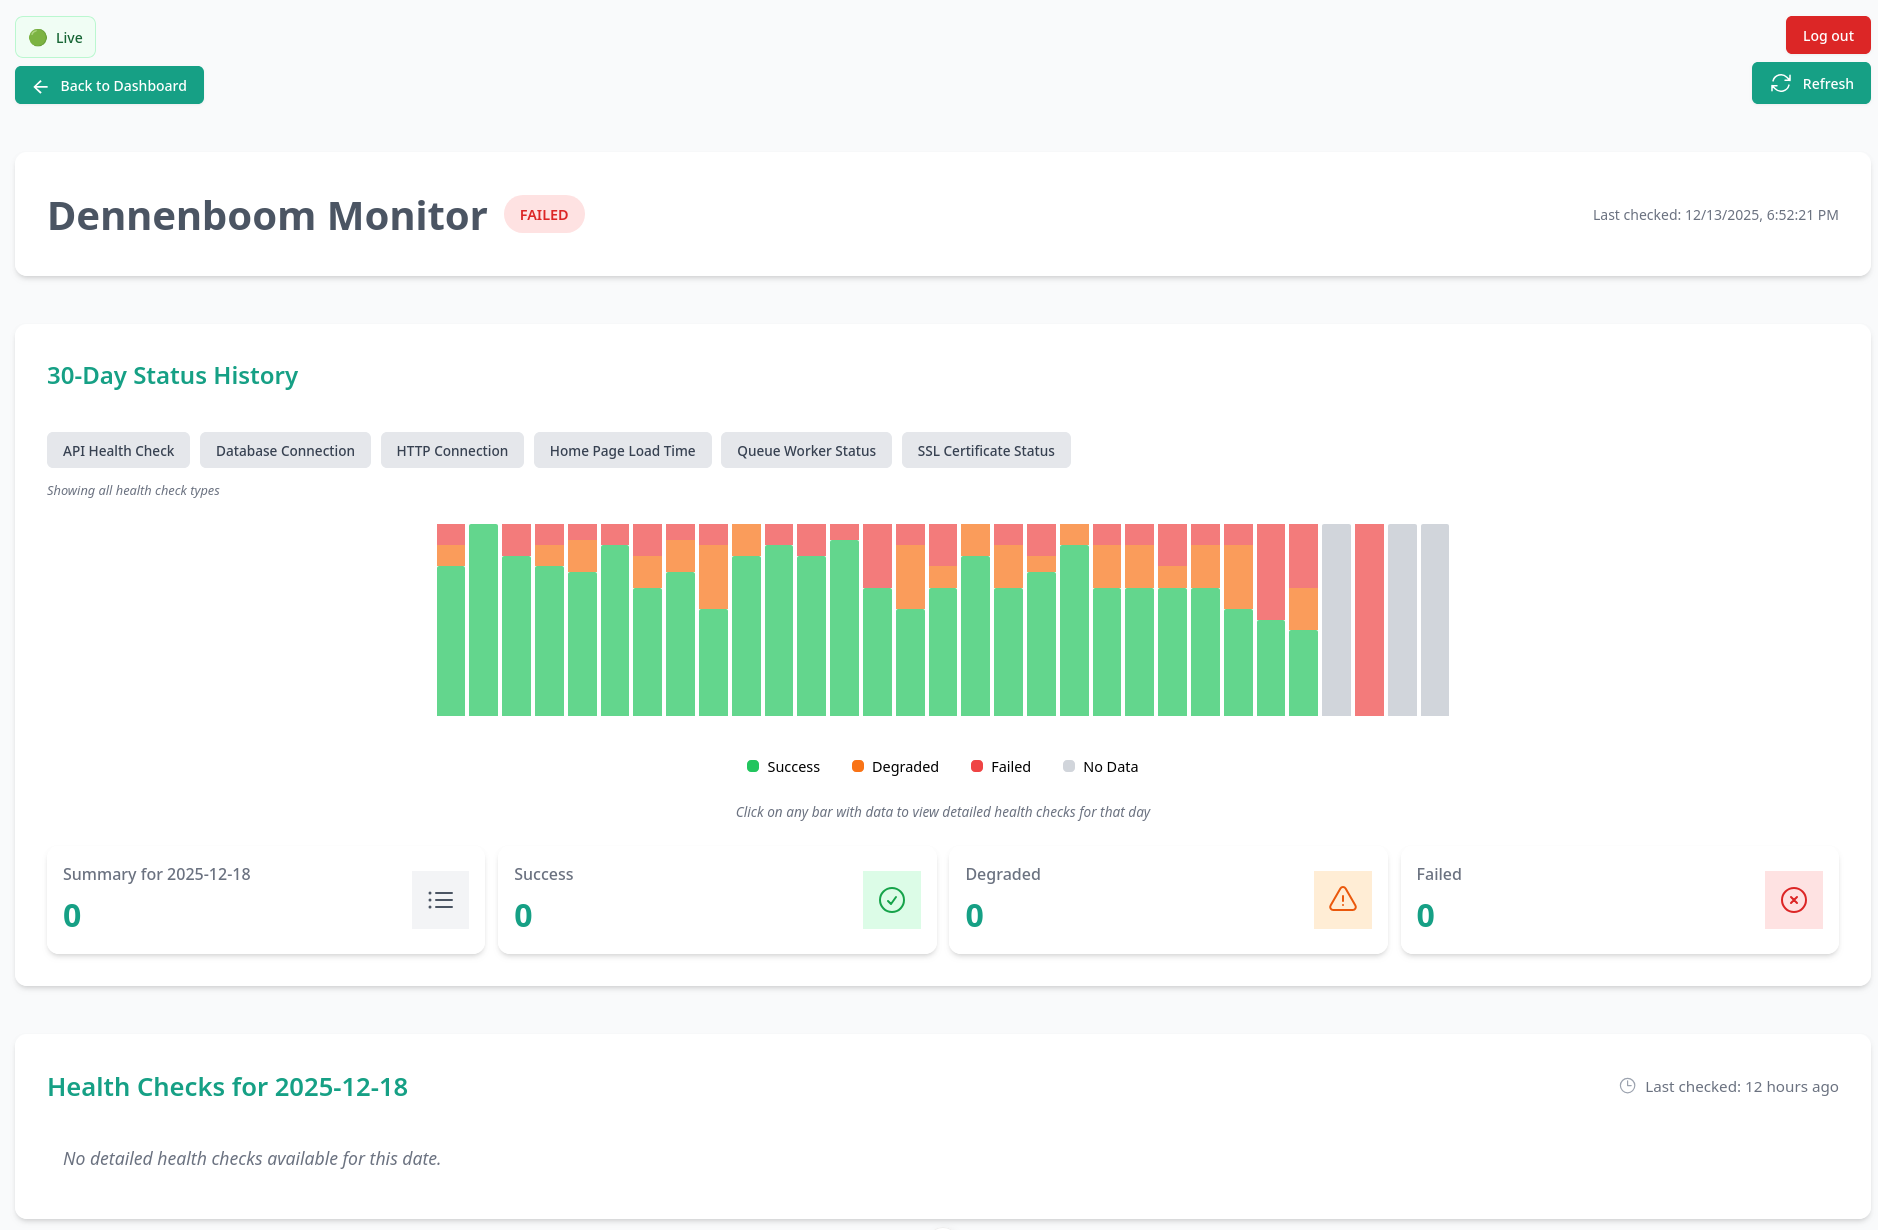Filter by Queue Worker Status
This screenshot has height=1230, width=1878.
coord(806,451)
